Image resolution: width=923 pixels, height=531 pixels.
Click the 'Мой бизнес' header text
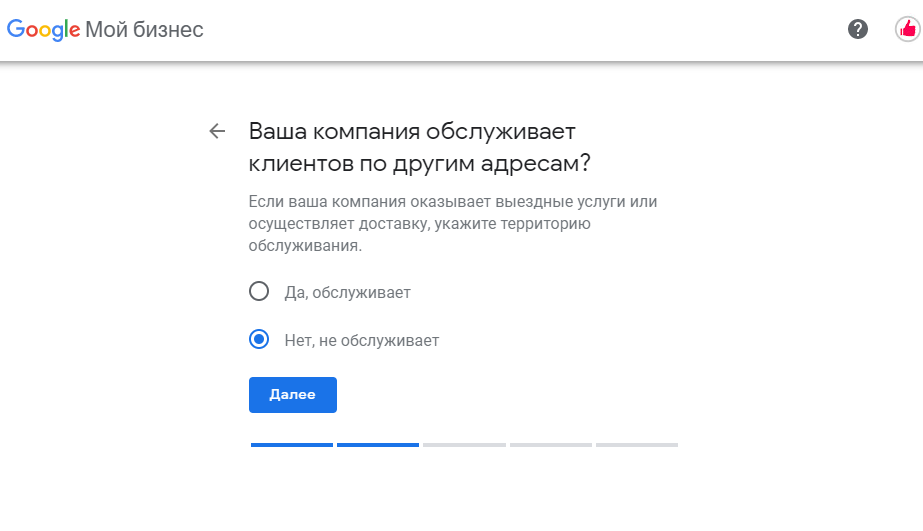click(x=144, y=29)
